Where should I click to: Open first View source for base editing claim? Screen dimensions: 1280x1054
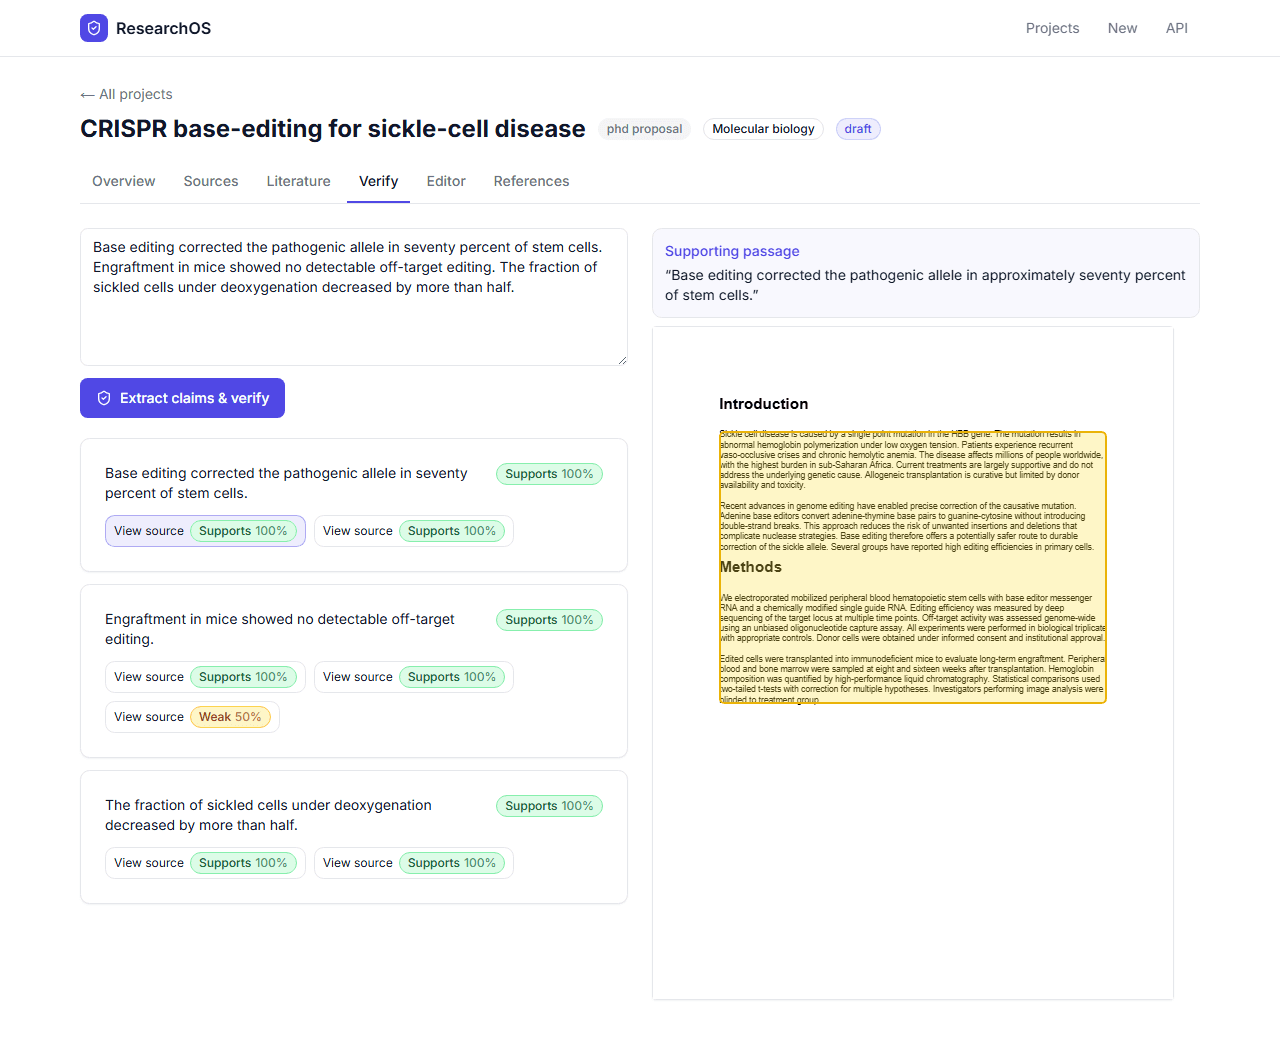[205, 531]
